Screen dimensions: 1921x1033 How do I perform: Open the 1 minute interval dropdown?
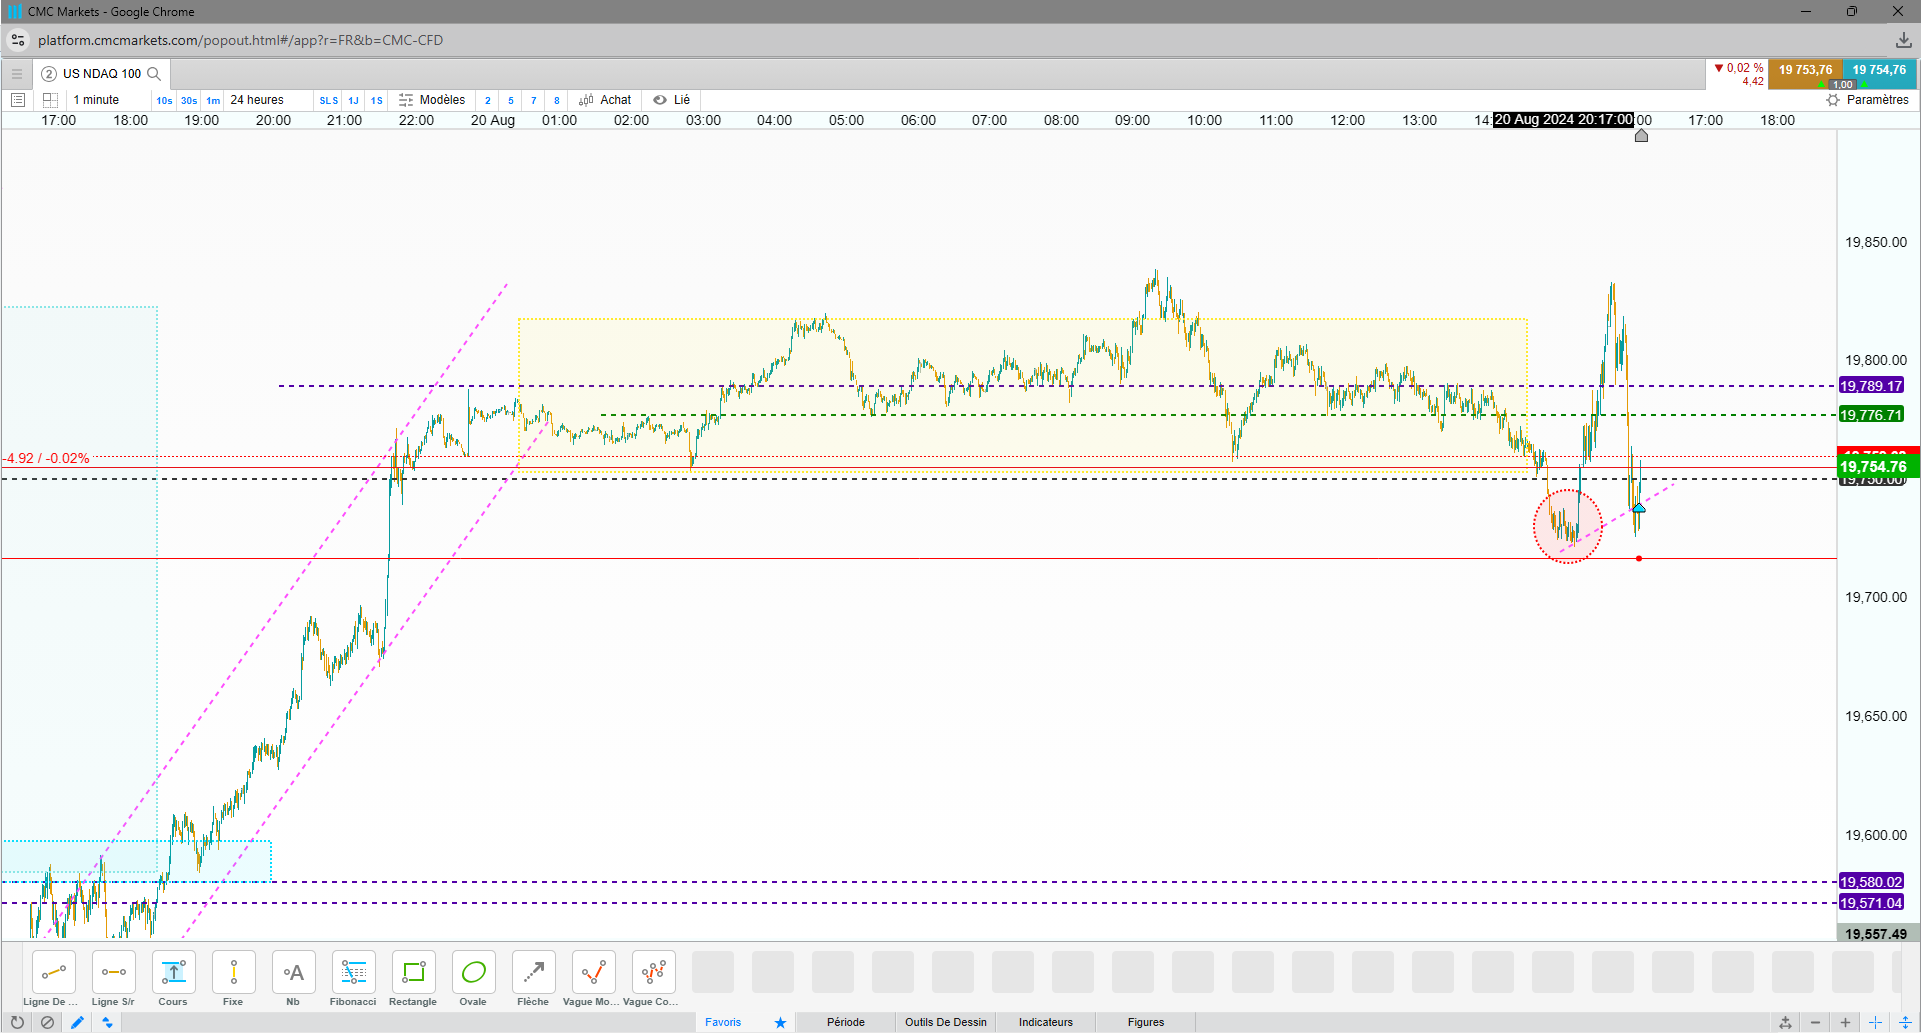click(96, 100)
